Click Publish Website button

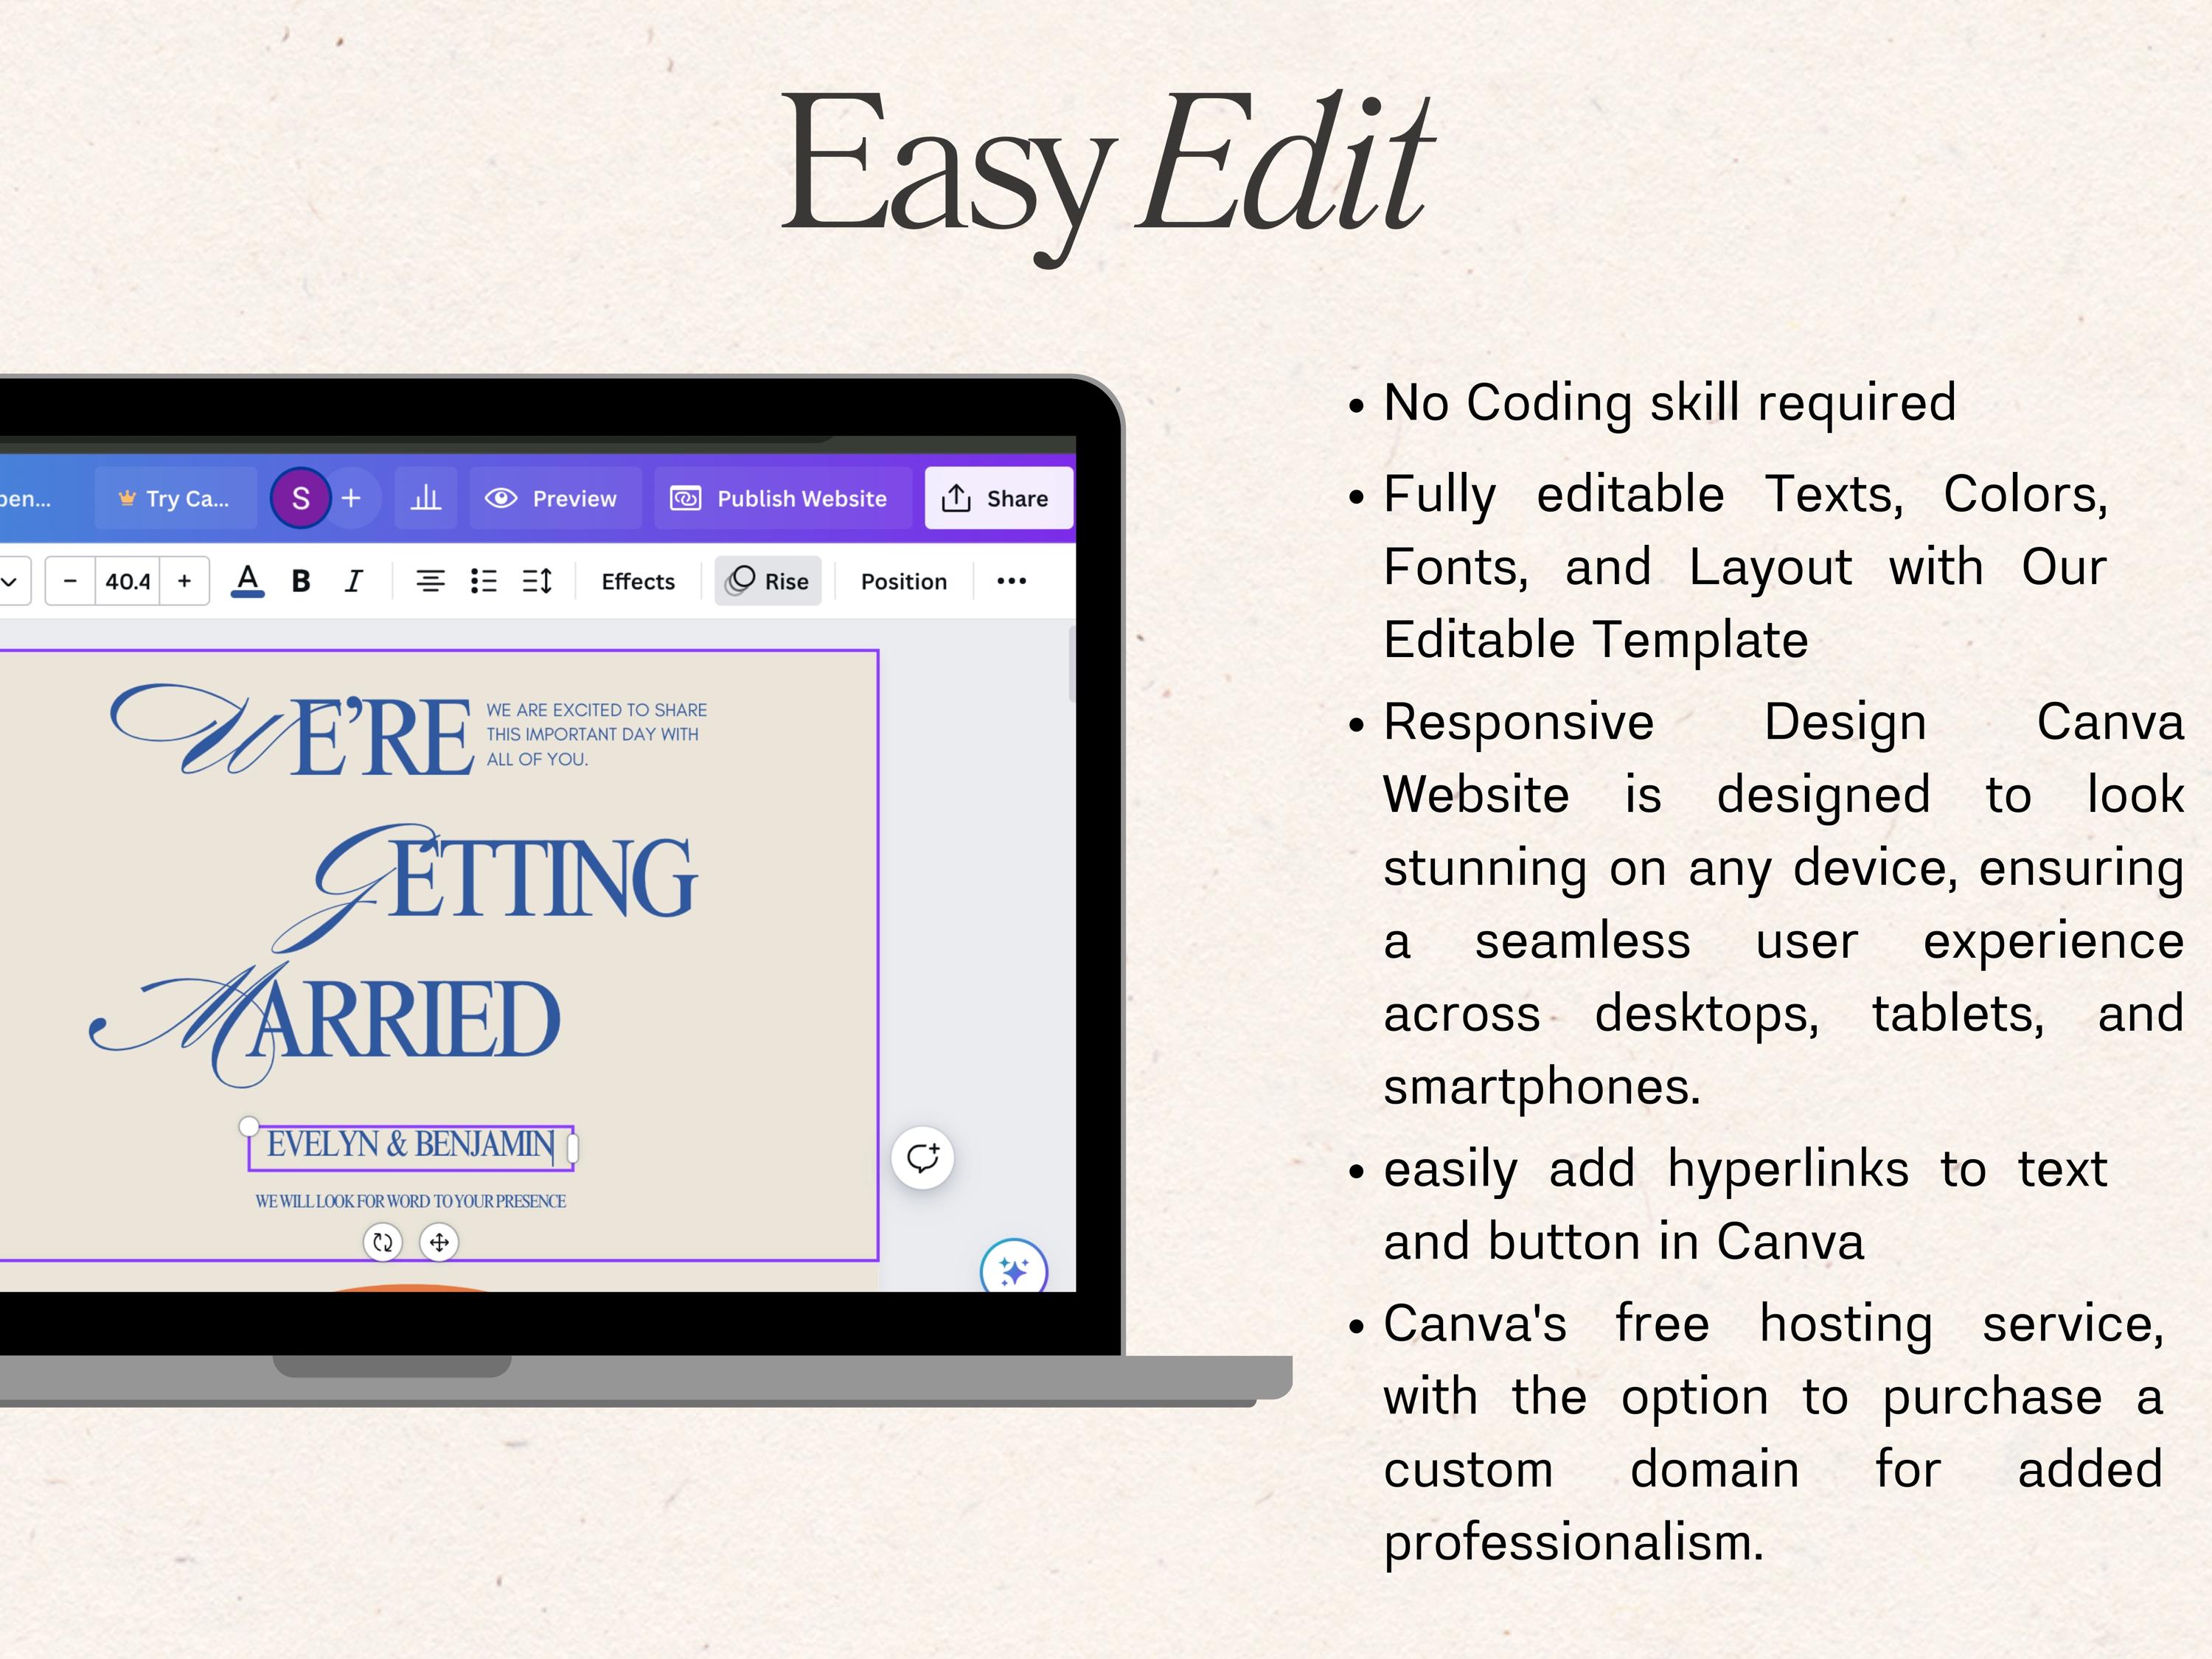[x=783, y=498]
